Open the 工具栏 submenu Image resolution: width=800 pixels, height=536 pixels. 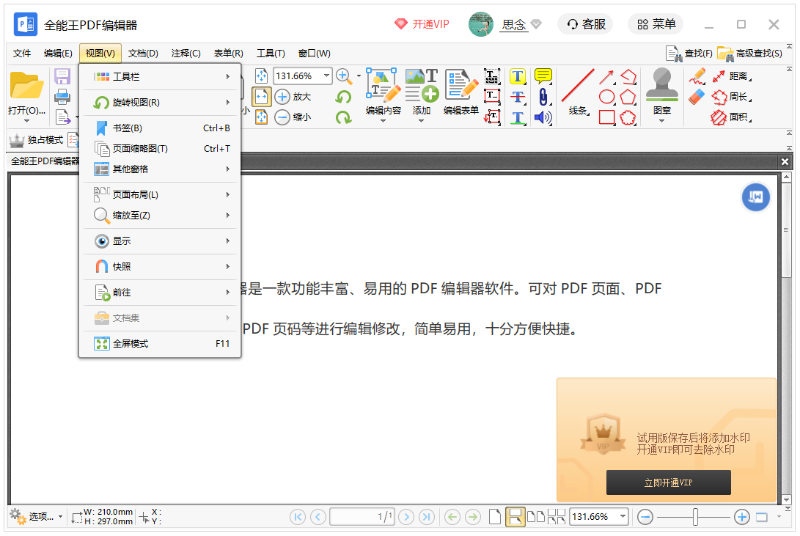coord(160,76)
